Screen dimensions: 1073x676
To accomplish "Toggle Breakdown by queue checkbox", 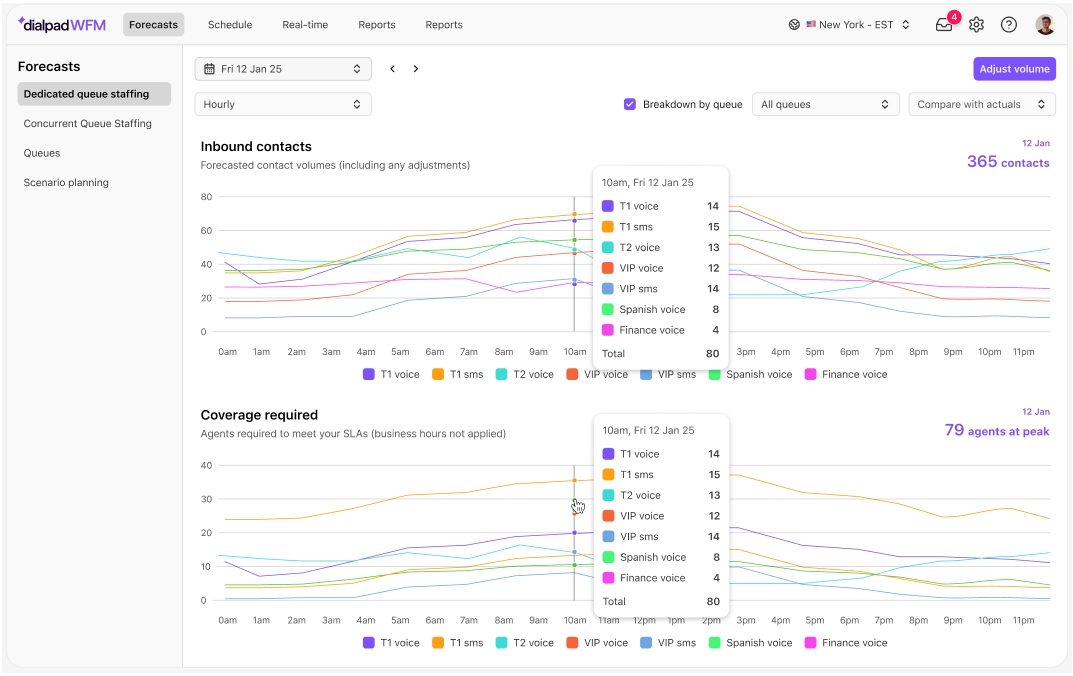I will point(630,104).
